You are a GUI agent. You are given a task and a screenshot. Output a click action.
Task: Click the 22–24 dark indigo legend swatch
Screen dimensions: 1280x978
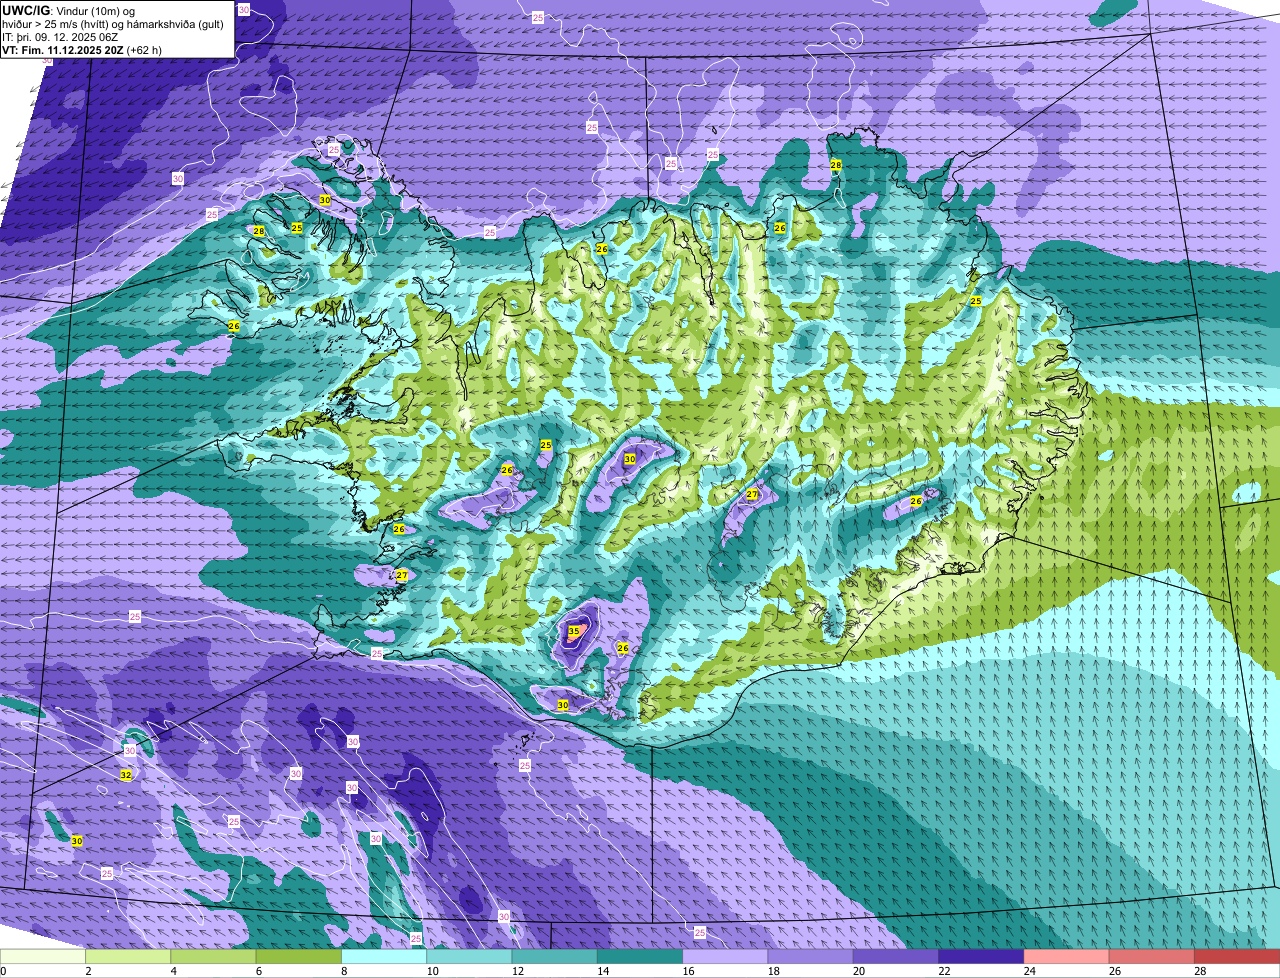click(981, 957)
